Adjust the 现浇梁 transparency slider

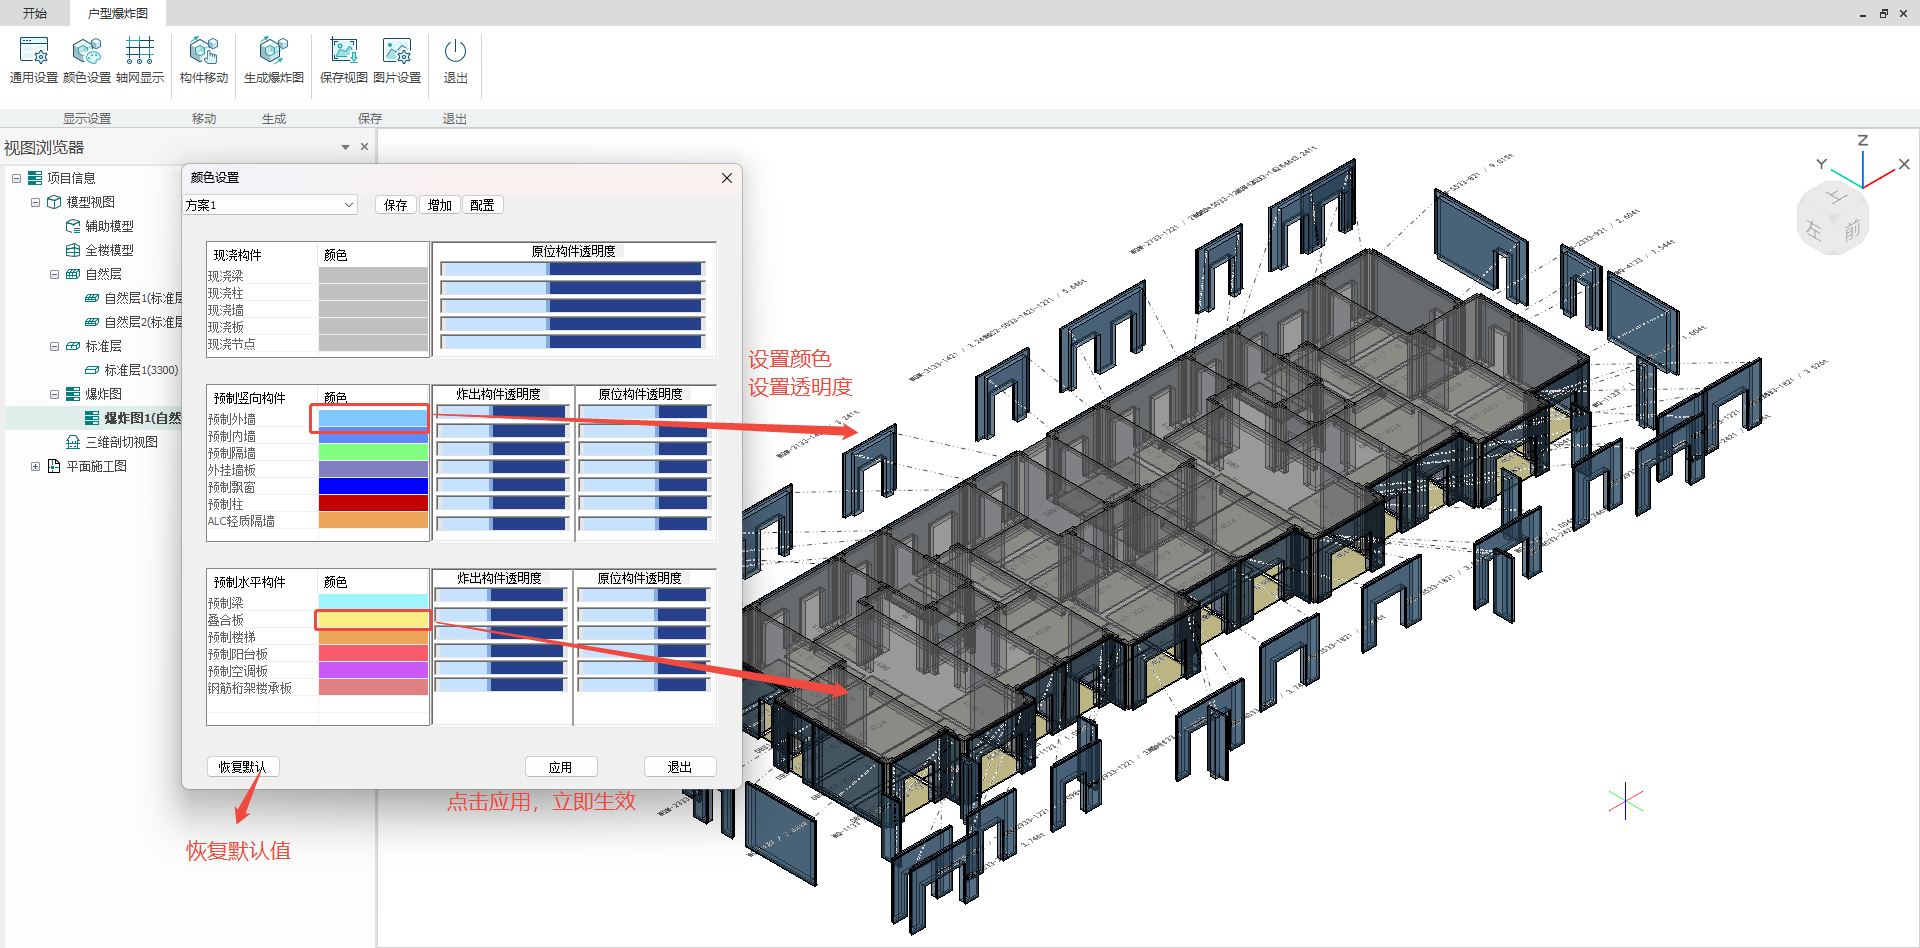572,270
